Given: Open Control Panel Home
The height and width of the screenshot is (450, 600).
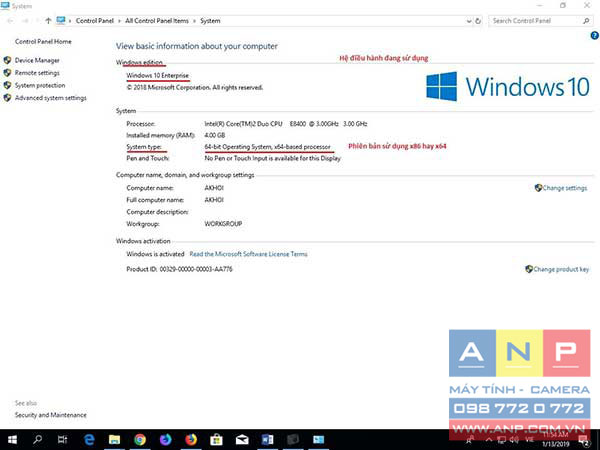Looking at the screenshot, I should 43,41.
